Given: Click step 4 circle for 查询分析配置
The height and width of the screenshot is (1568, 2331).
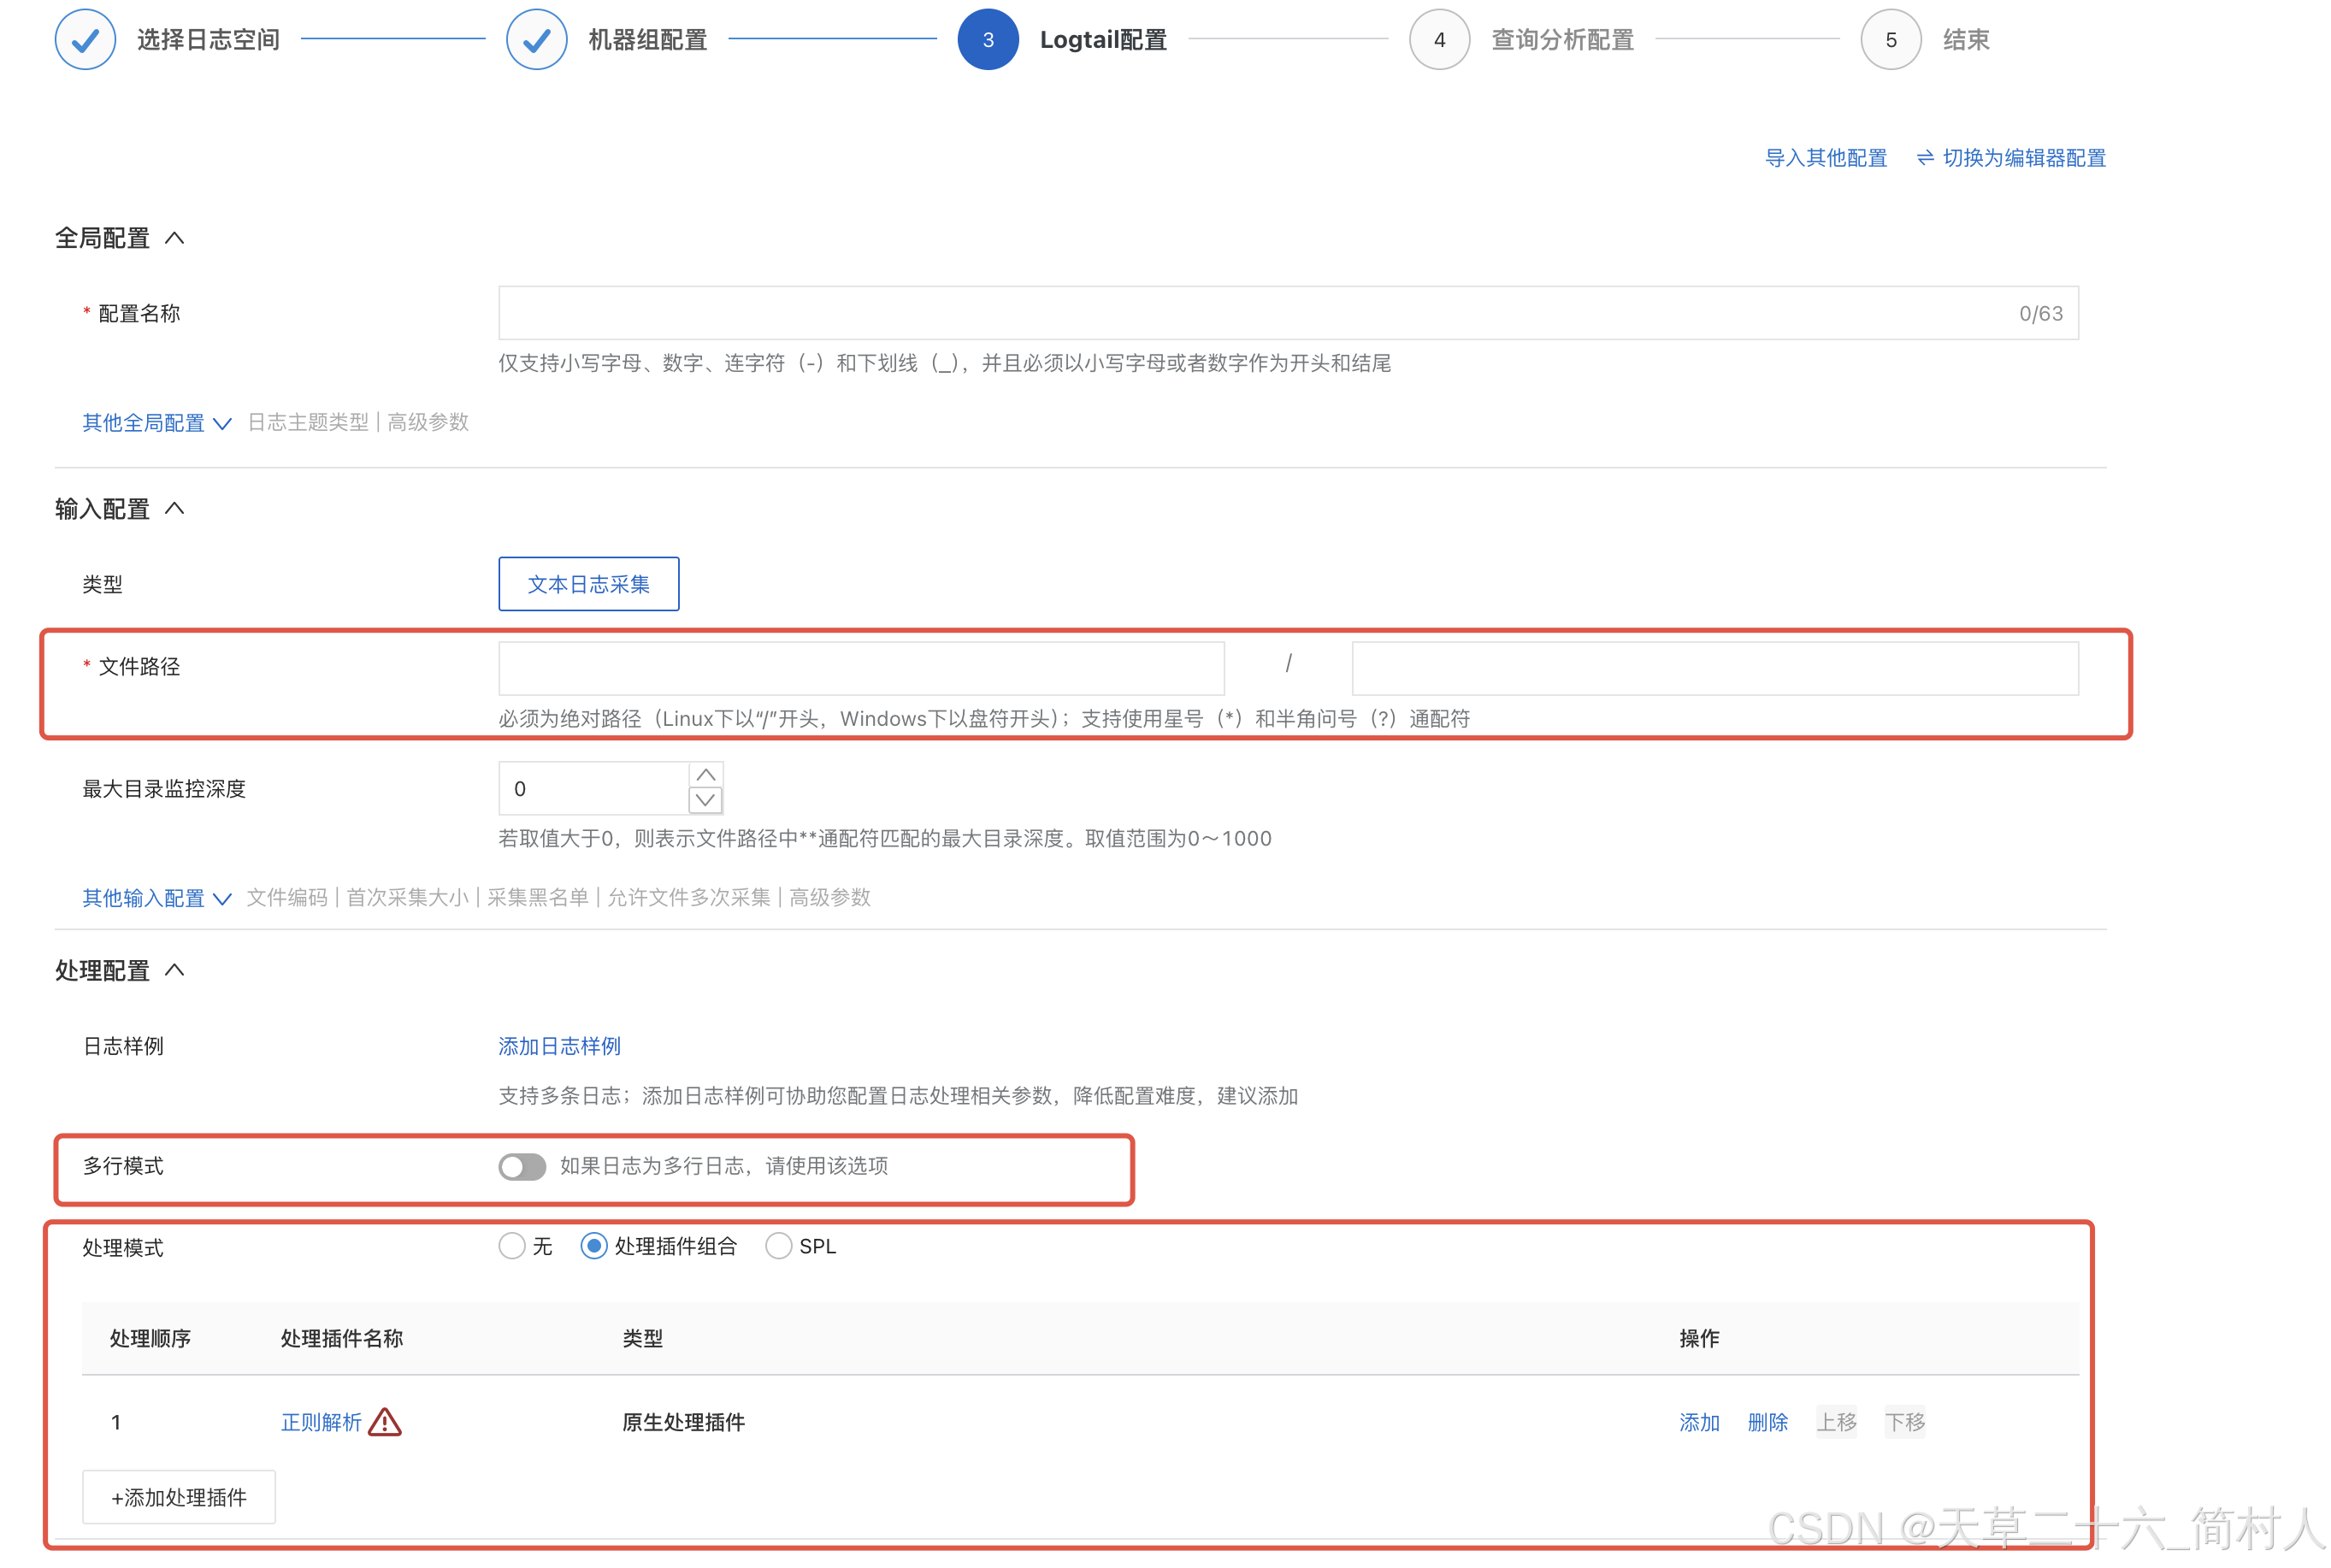Looking at the screenshot, I should coord(1438,40).
